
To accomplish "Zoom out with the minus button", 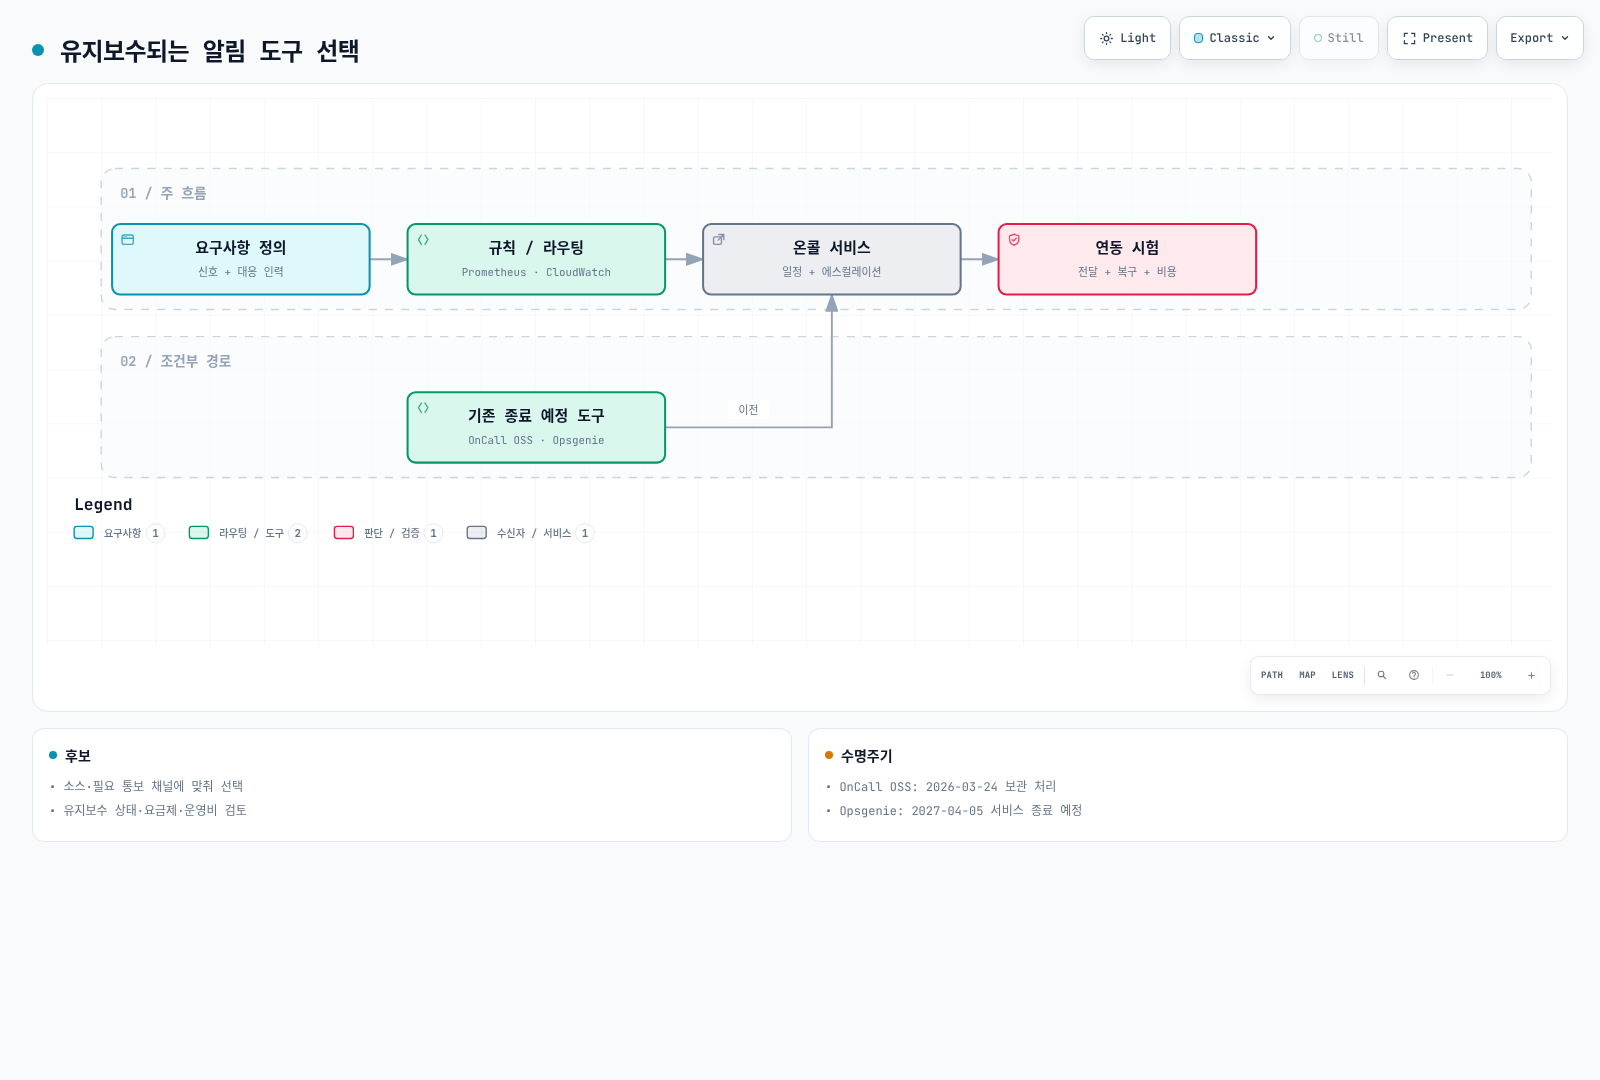I will click(1450, 675).
